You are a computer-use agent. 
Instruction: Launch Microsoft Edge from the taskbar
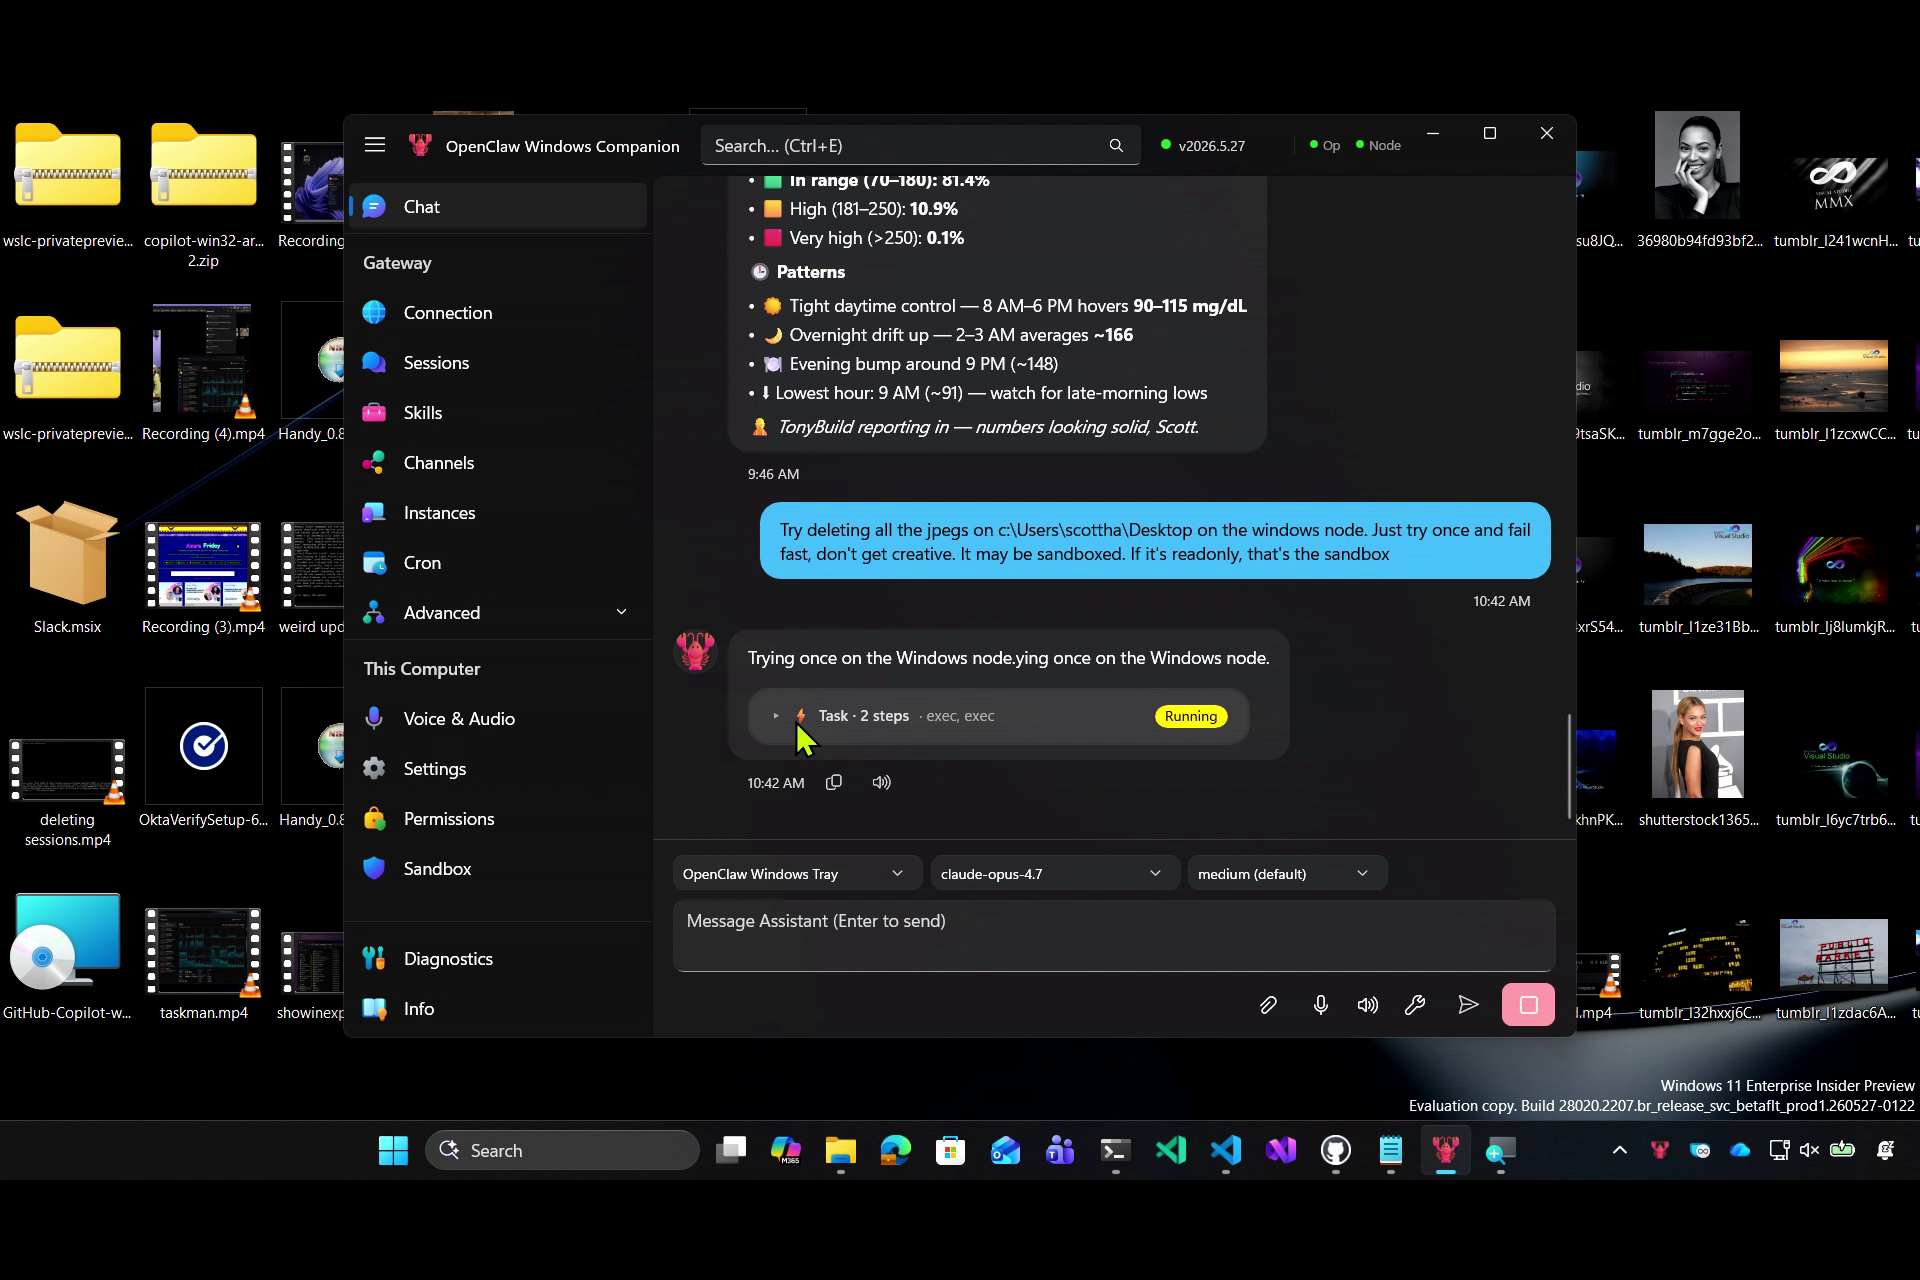[x=895, y=1150]
